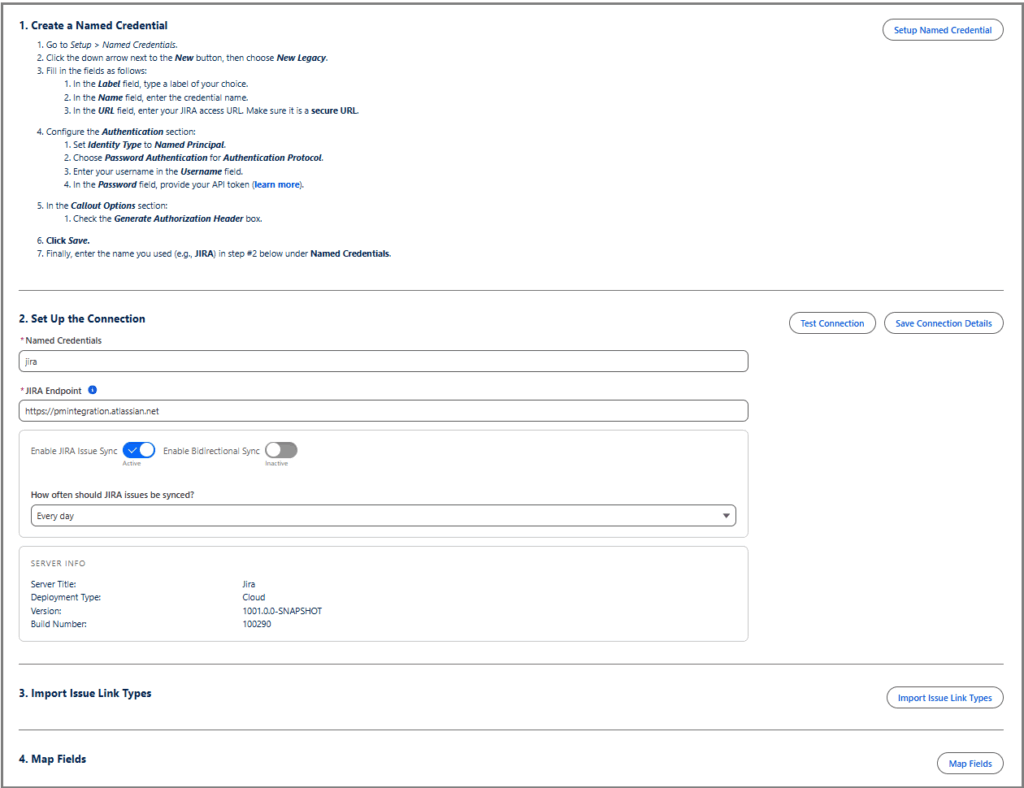
Task: Click the build number value 100290
Action: (257, 624)
